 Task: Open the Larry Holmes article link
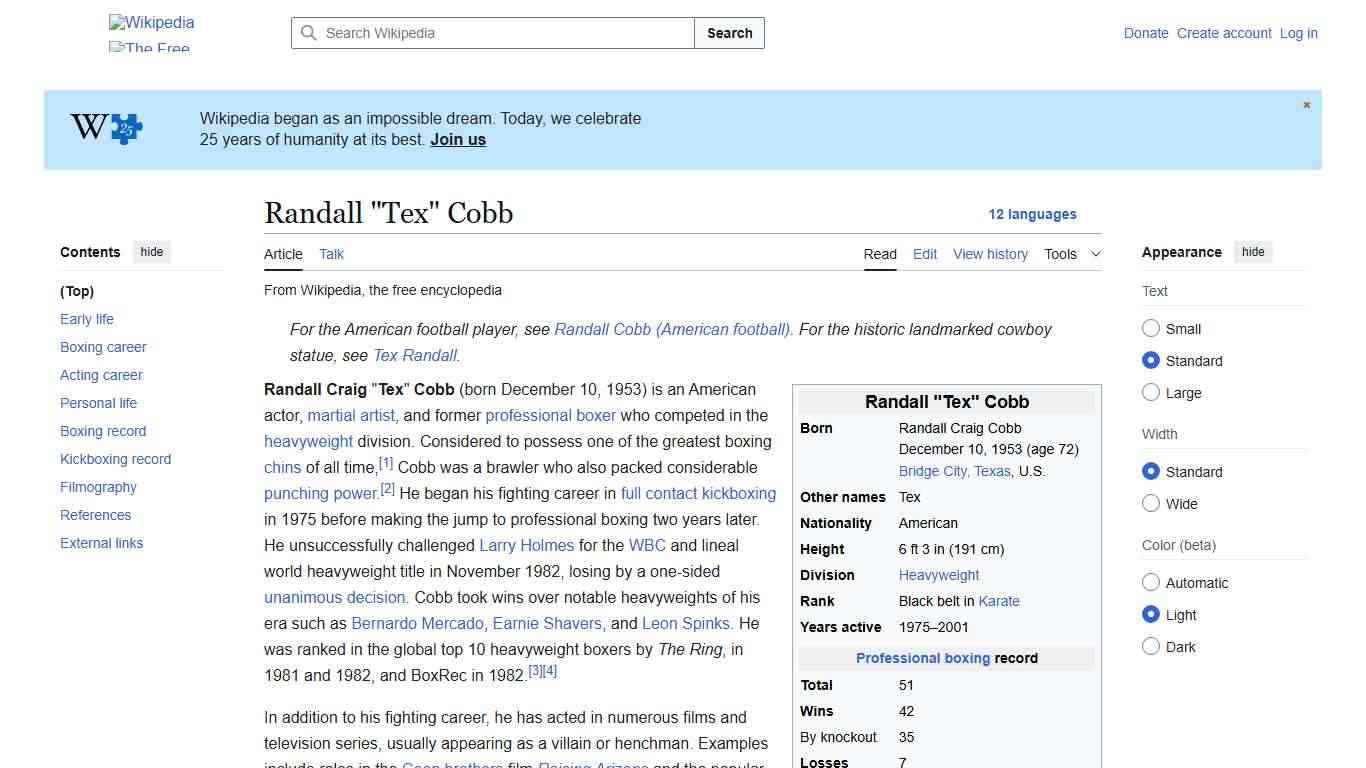(x=526, y=545)
